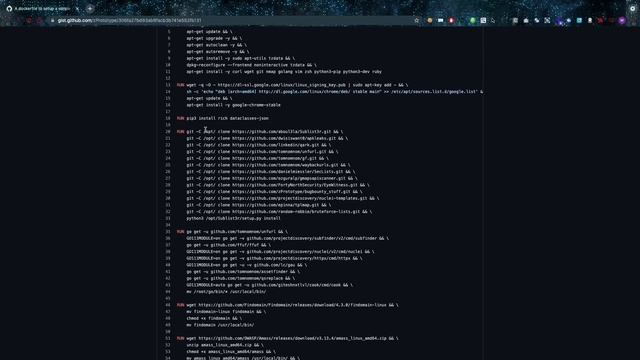The height and width of the screenshot is (360, 640).
Task: Click 'mv /root/go/bin/* /usr/local/bin/' line
Action: pyautogui.click(x=227, y=292)
